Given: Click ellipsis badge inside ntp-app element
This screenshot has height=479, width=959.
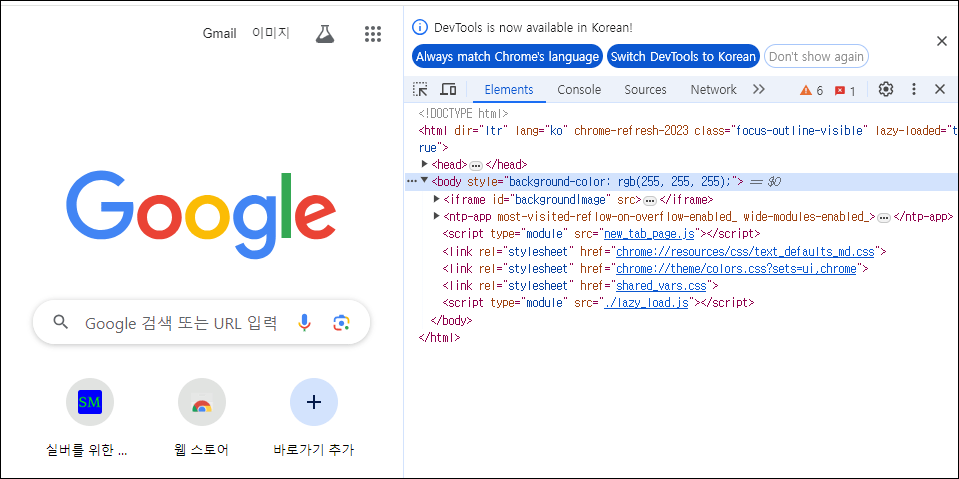Looking at the screenshot, I should click(883, 217).
